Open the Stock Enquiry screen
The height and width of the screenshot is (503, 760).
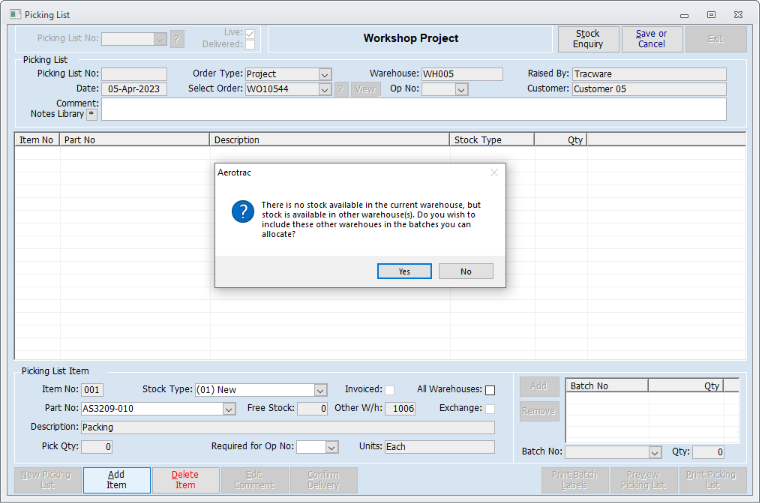coord(588,39)
